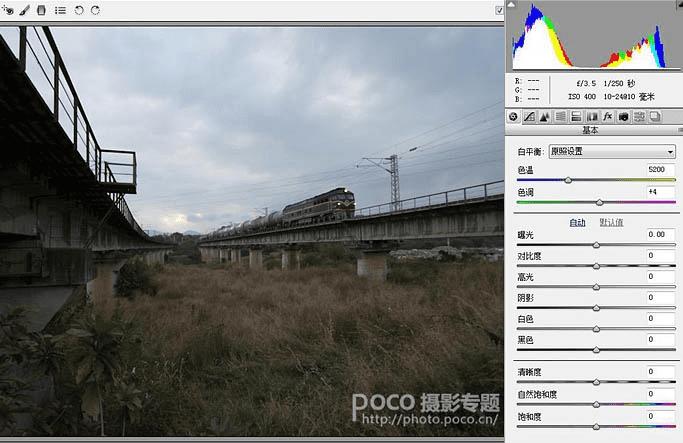This screenshot has width=683, height=443.
Task: Focus the 饱和度 value field
Action: coord(661,416)
